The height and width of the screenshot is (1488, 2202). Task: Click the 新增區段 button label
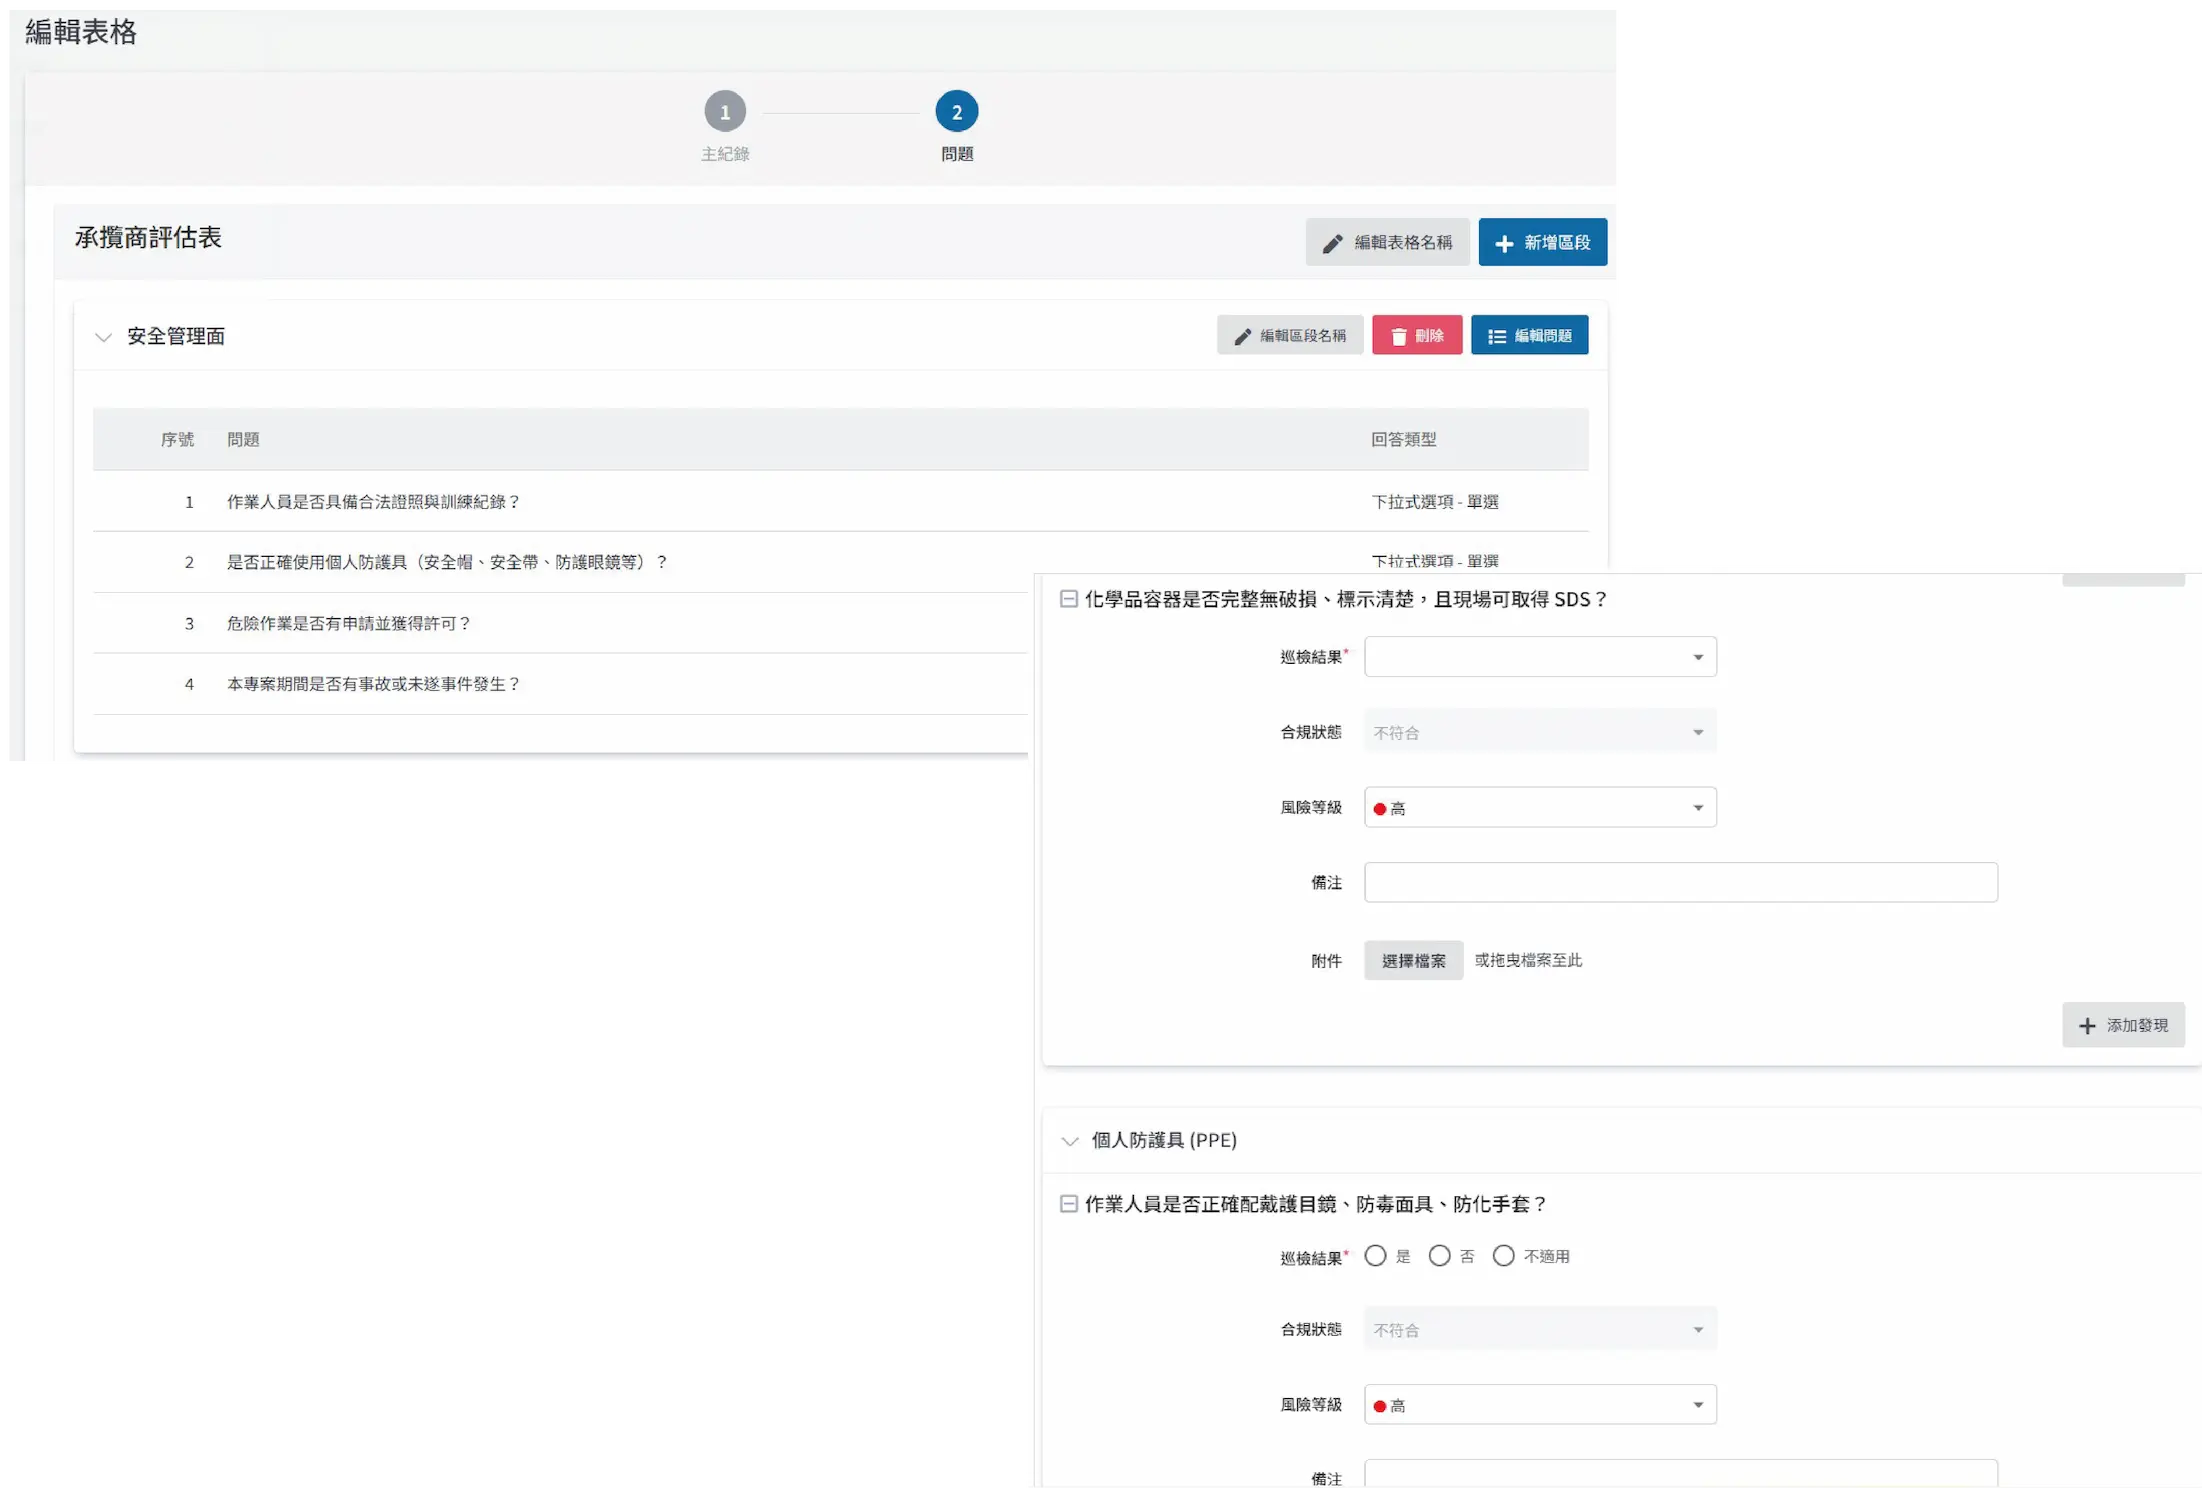[1556, 243]
